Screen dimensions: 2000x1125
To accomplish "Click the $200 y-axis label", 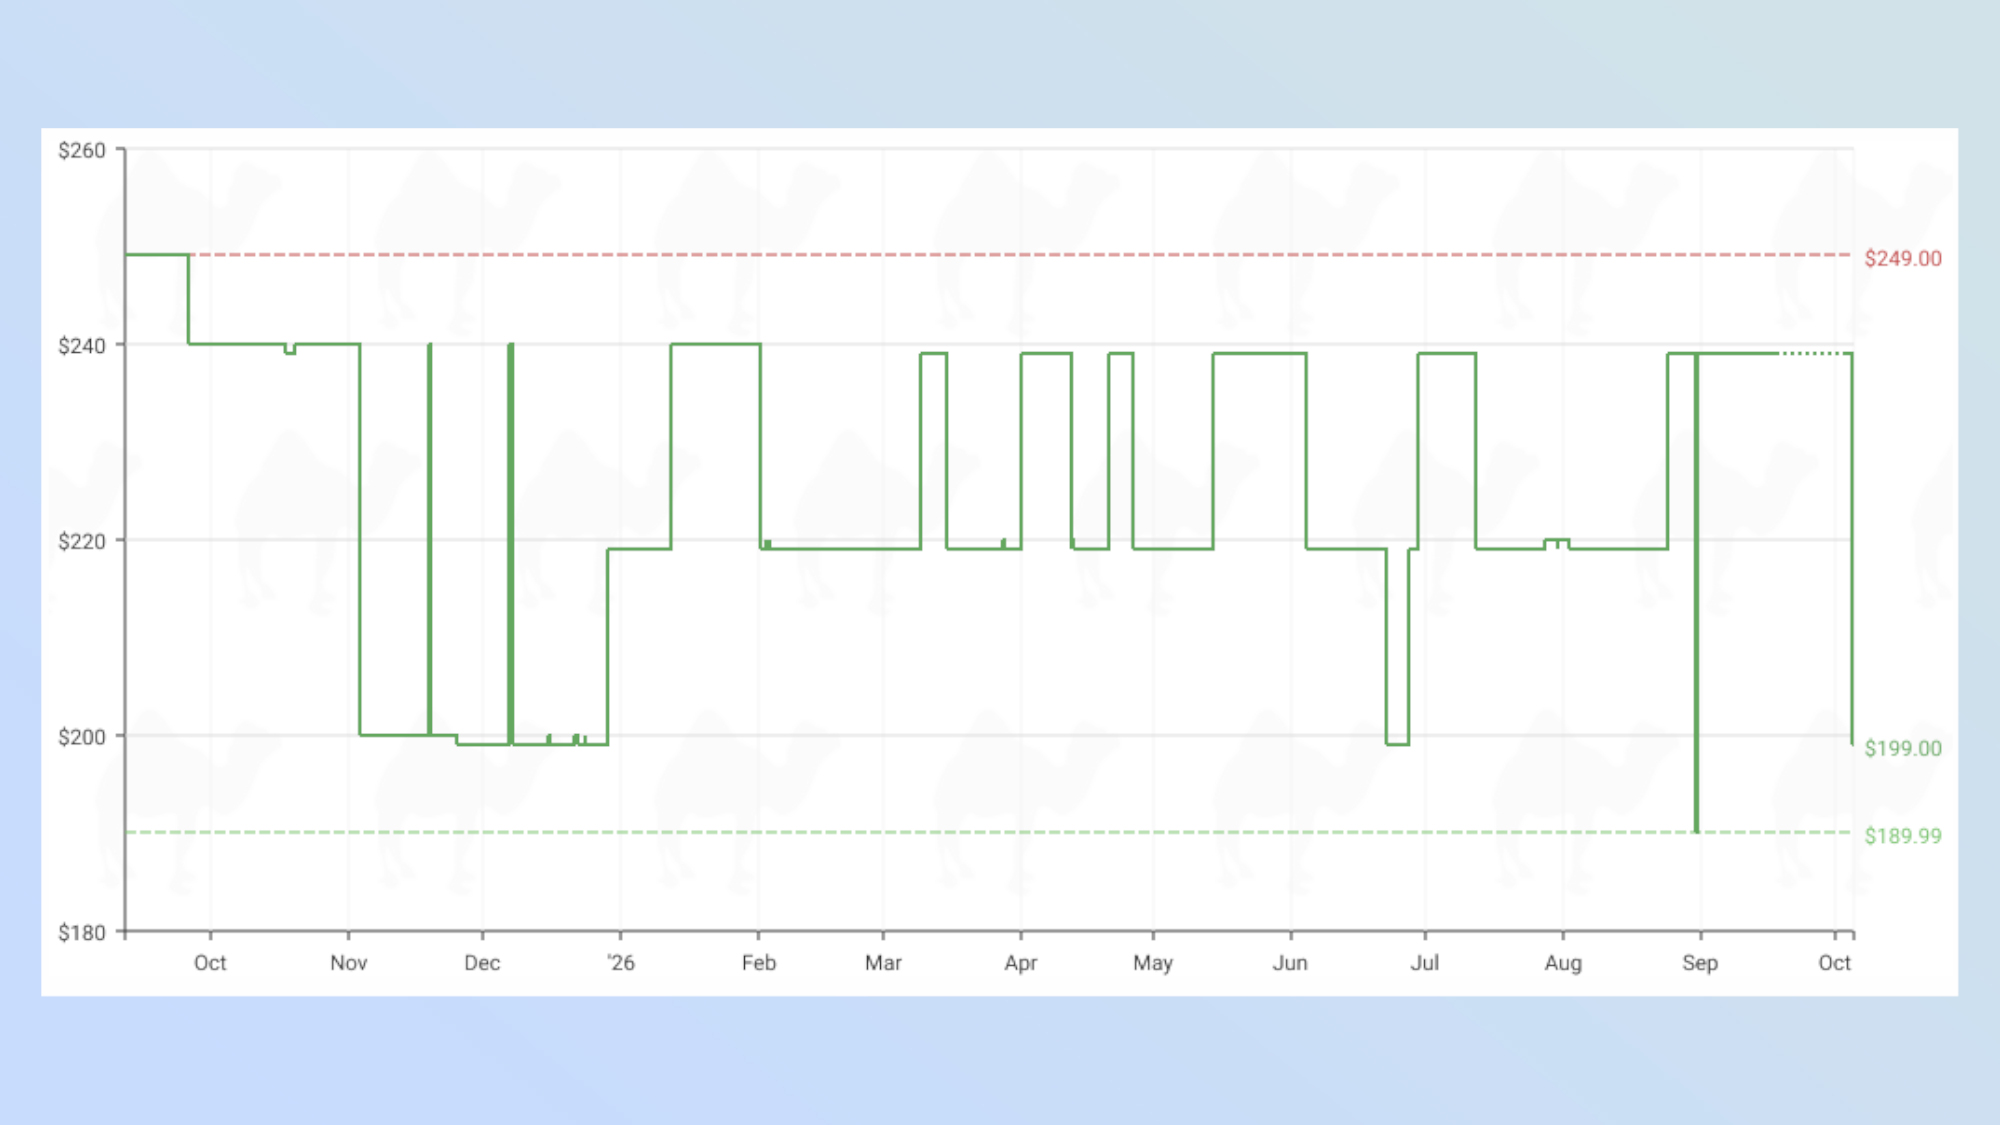I will (81, 736).
